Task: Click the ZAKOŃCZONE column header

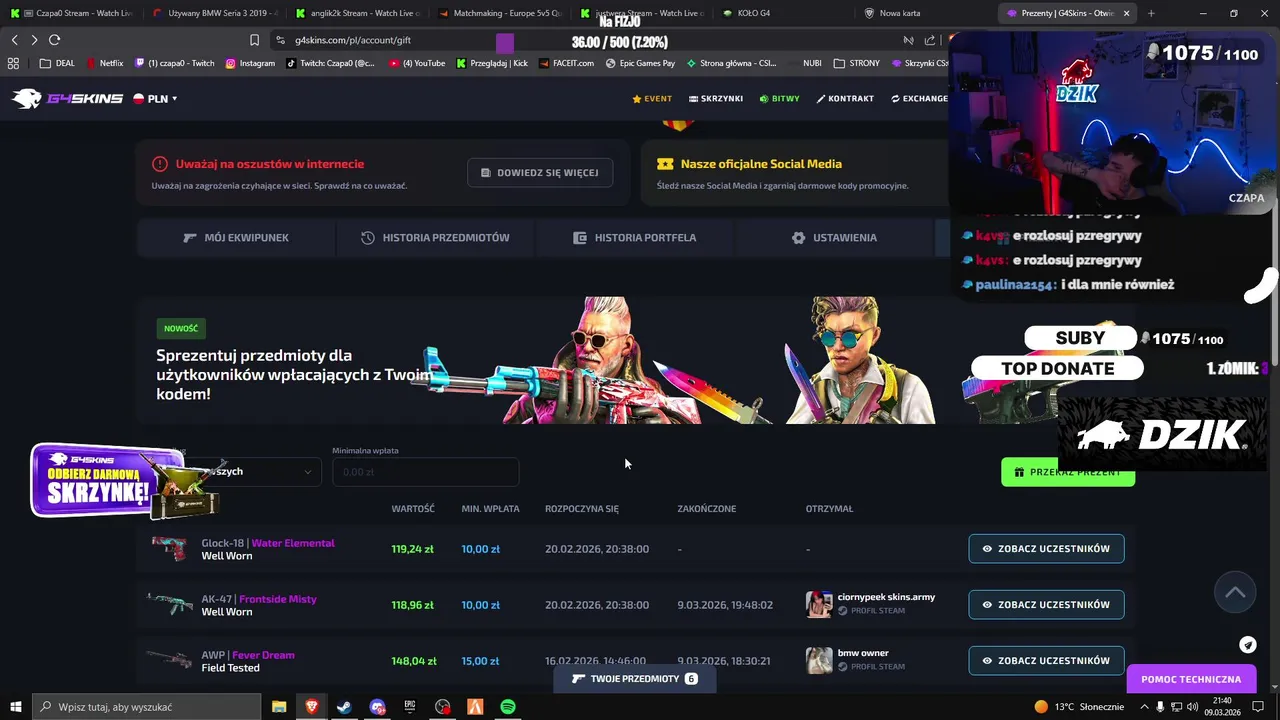Action: tap(707, 509)
